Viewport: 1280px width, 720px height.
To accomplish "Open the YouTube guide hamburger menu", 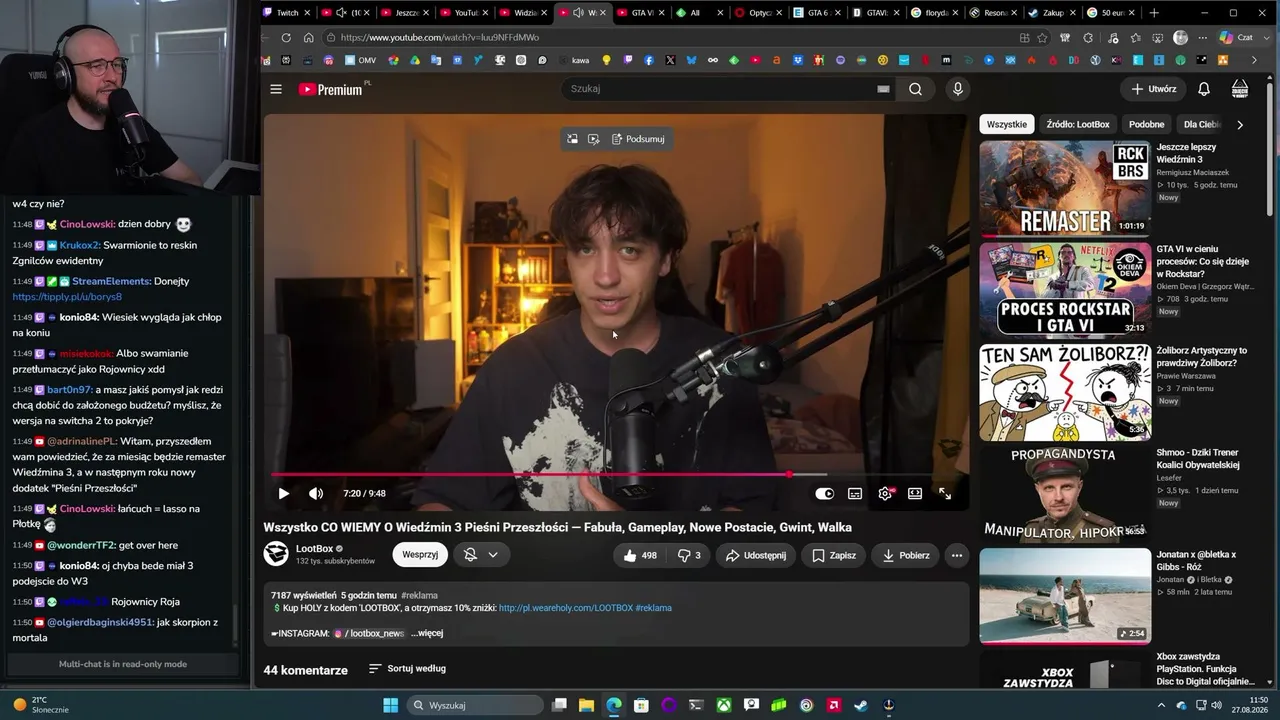I will click(x=276, y=89).
